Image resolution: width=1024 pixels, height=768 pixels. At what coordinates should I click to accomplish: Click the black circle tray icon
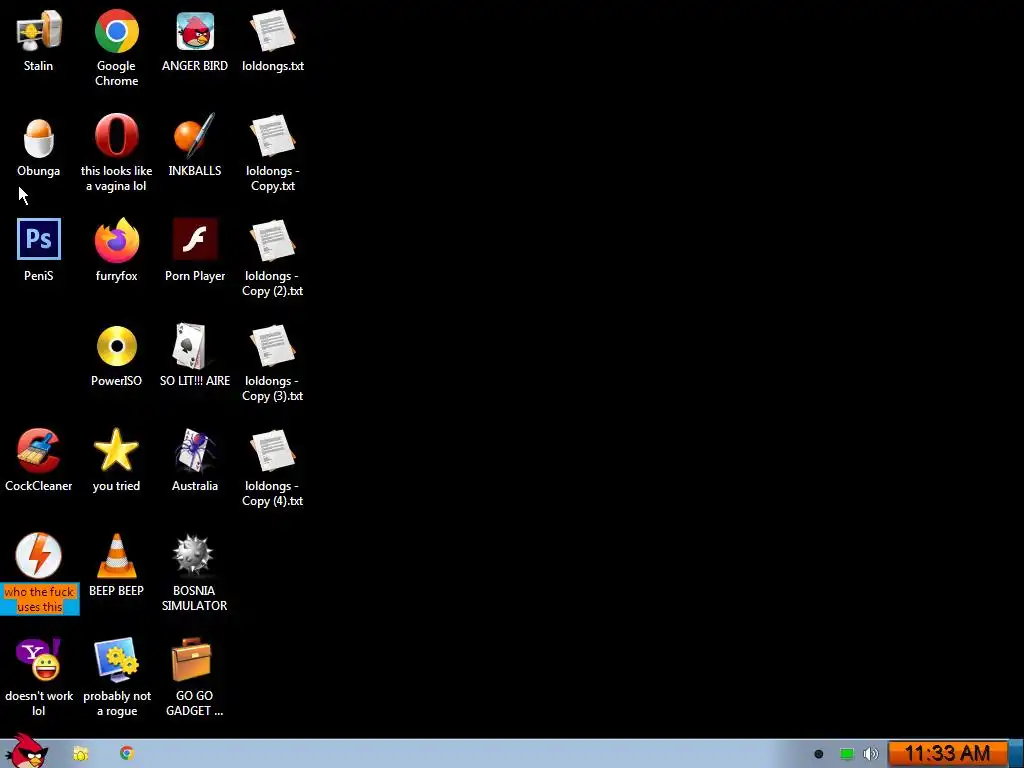(x=818, y=754)
